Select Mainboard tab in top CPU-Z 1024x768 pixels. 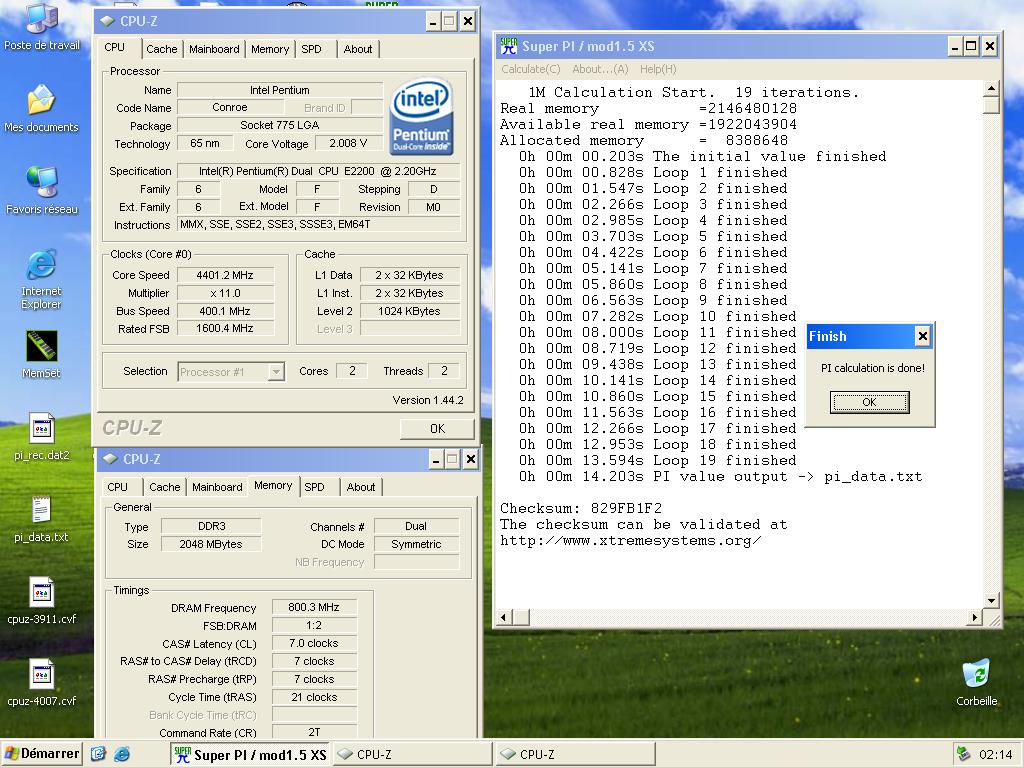(214, 49)
